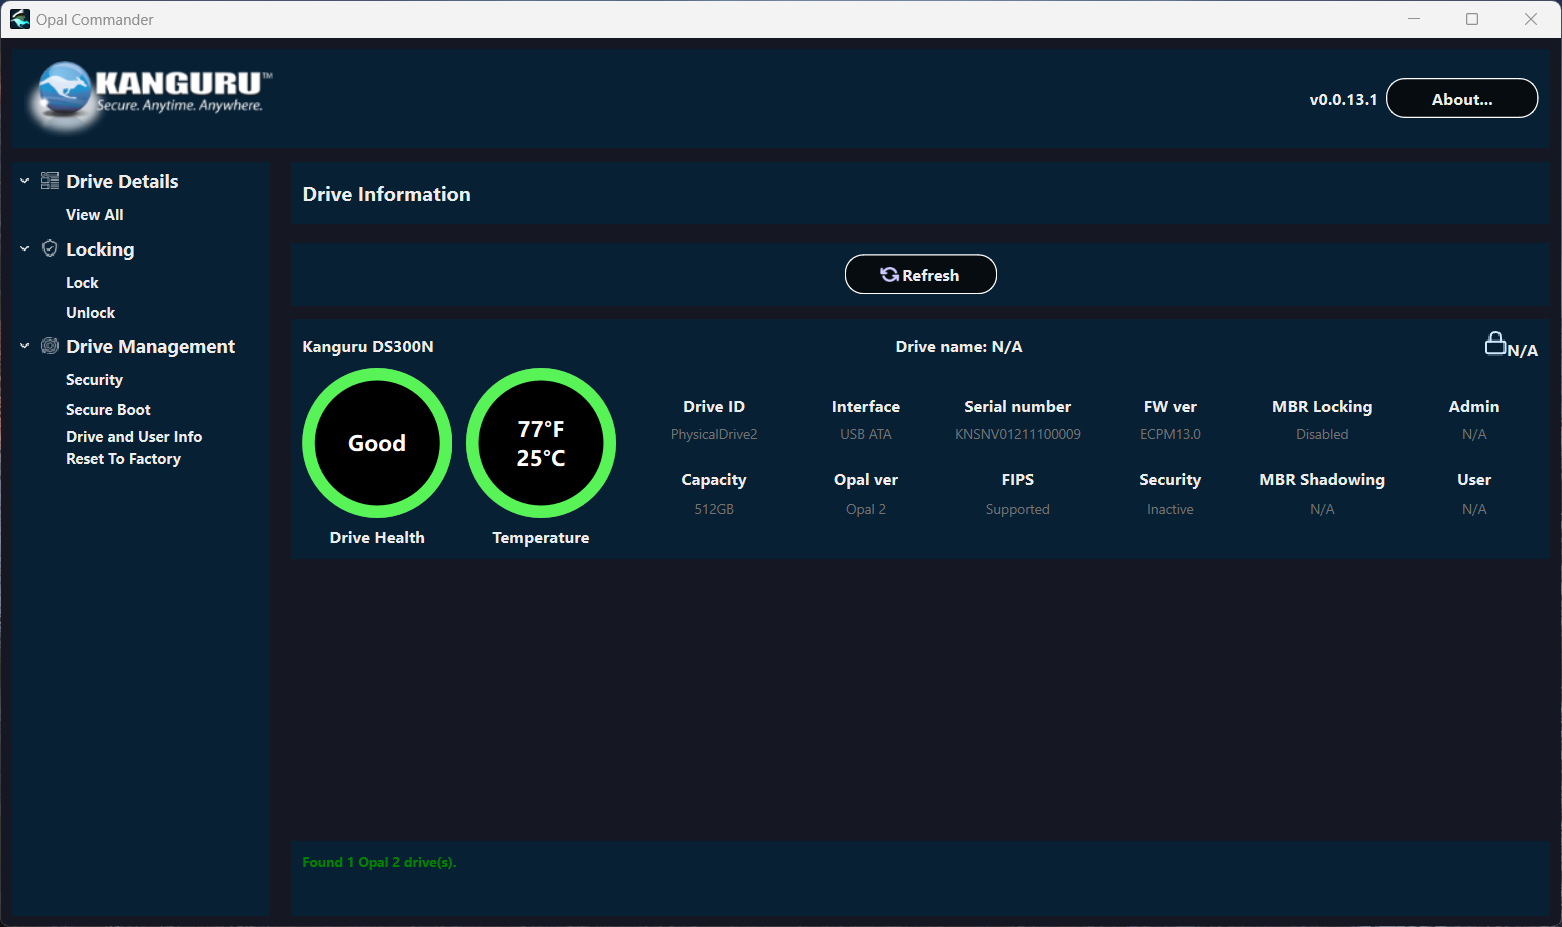Click the Locking heading
The image size is (1562, 927).
100,249
